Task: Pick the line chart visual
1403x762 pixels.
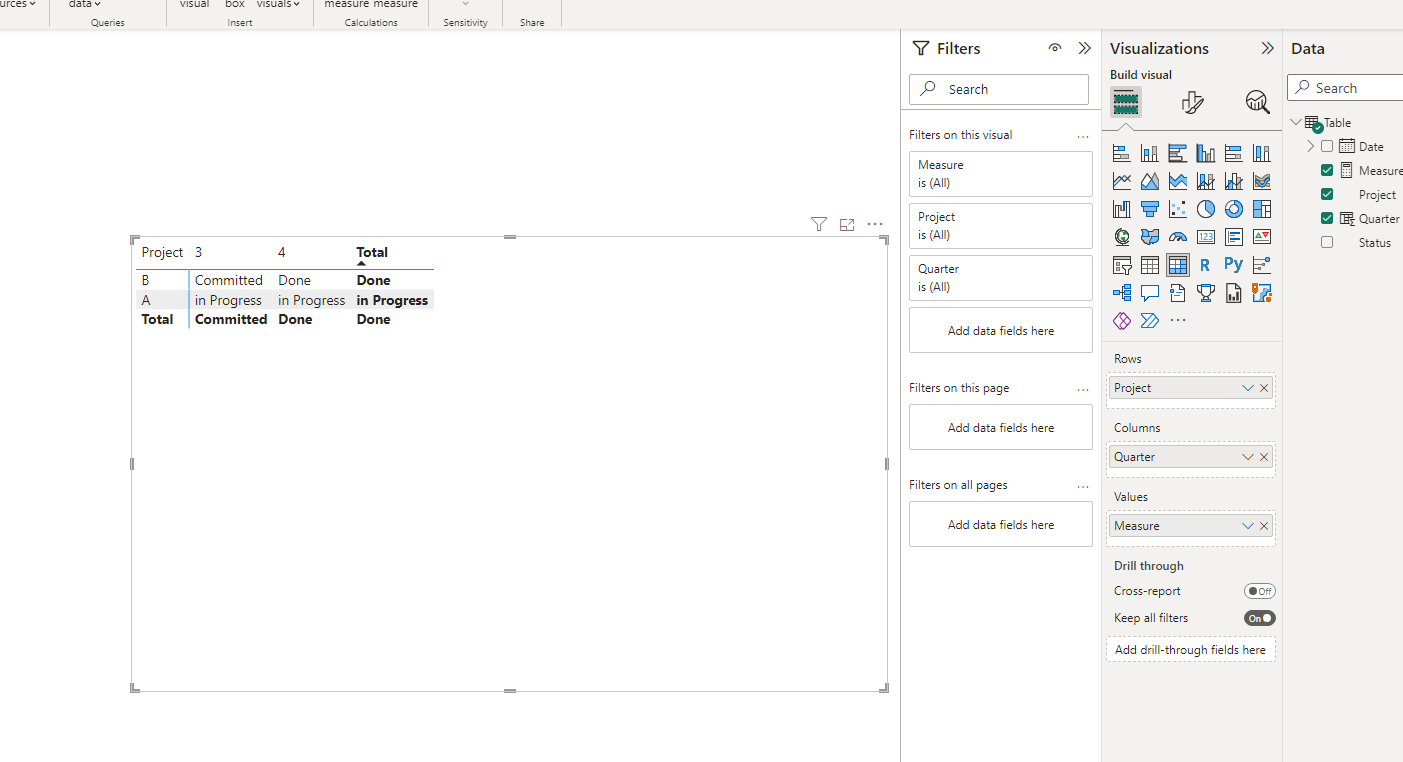Action: point(1122,182)
